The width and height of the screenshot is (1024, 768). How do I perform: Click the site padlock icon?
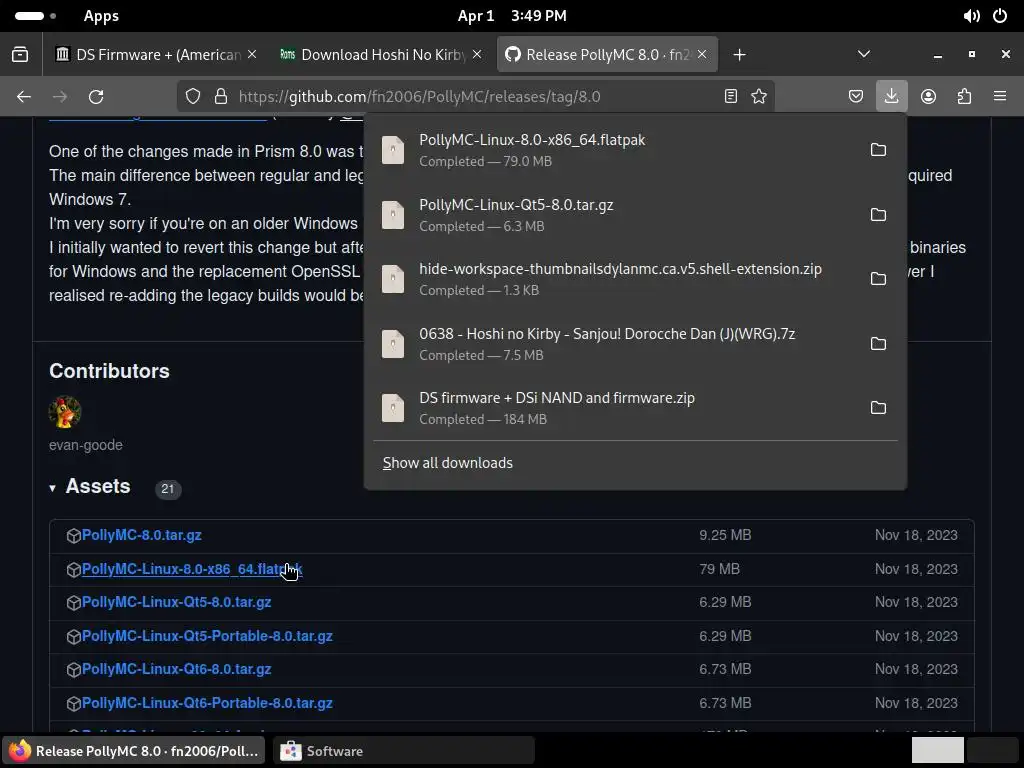(221, 97)
